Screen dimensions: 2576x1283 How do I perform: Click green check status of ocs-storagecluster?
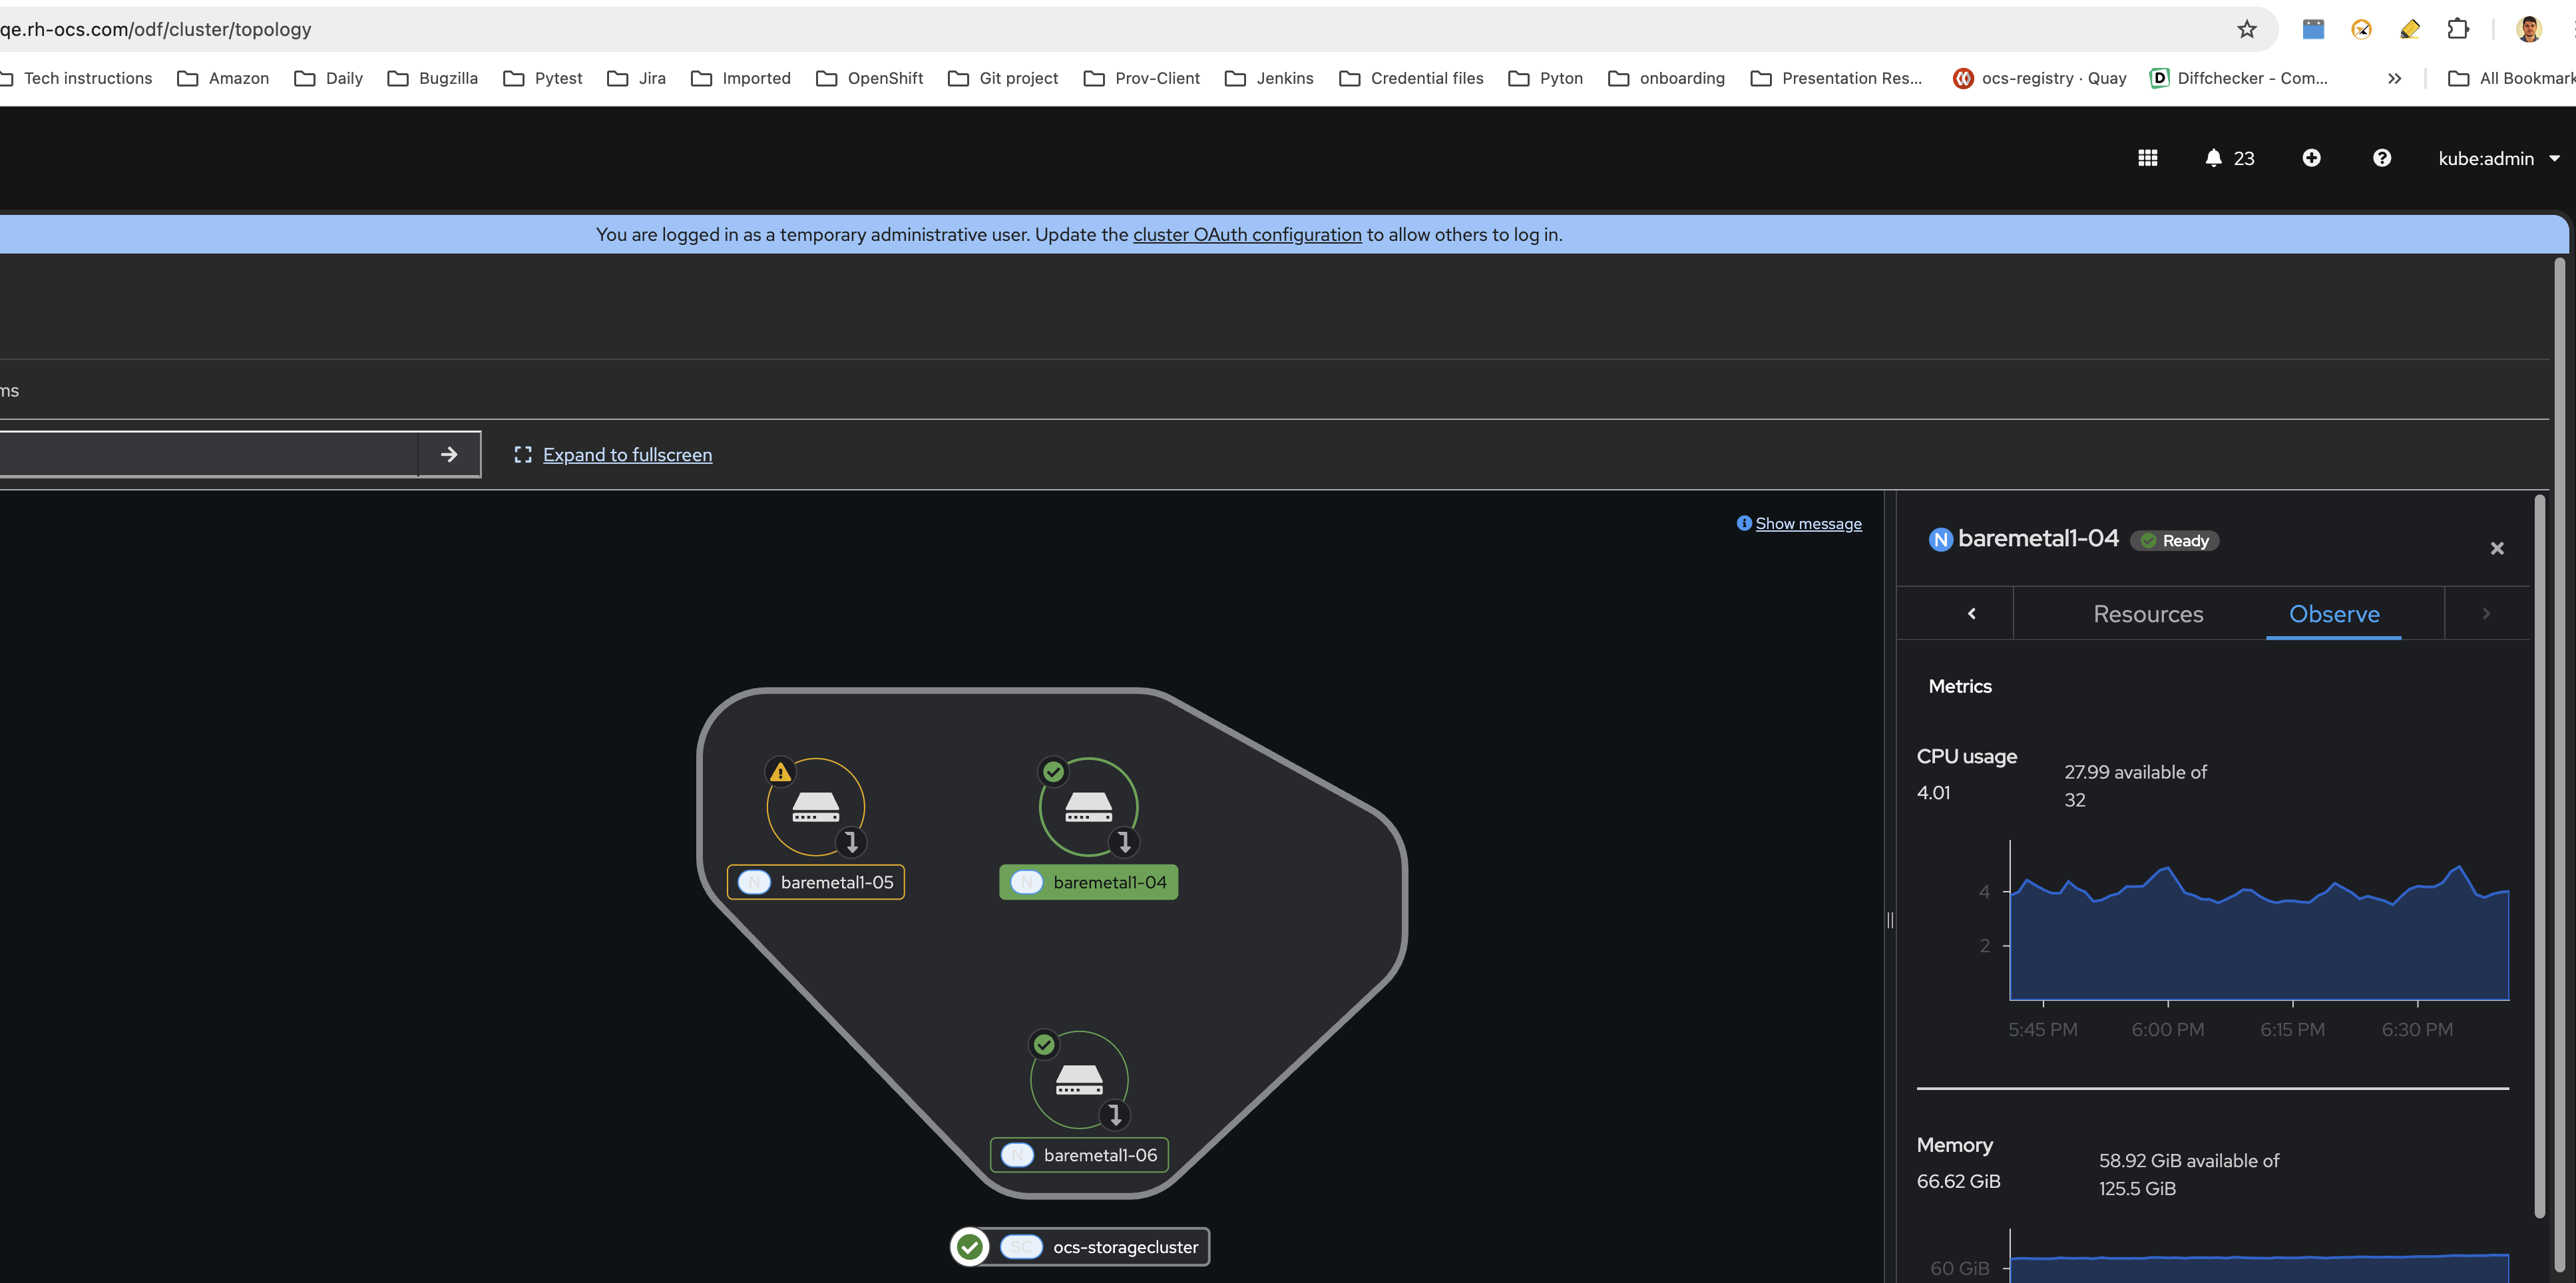coord(969,1247)
